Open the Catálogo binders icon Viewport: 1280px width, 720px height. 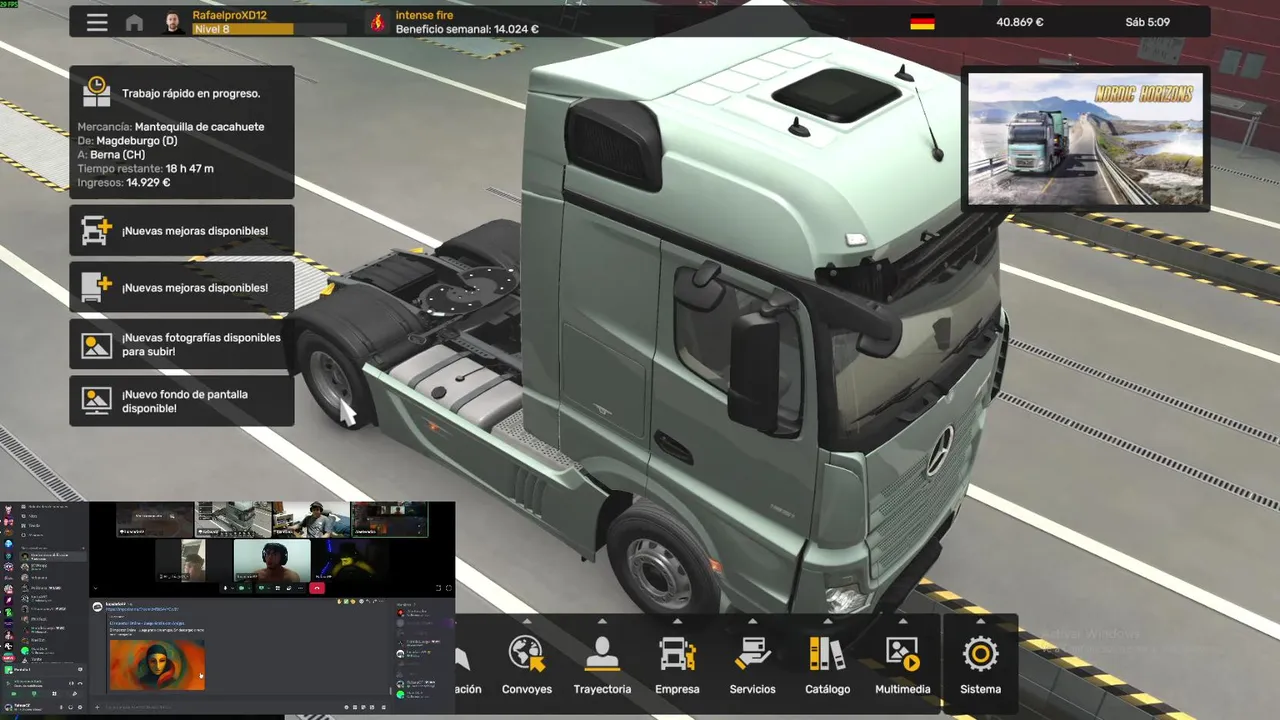[x=827, y=654]
